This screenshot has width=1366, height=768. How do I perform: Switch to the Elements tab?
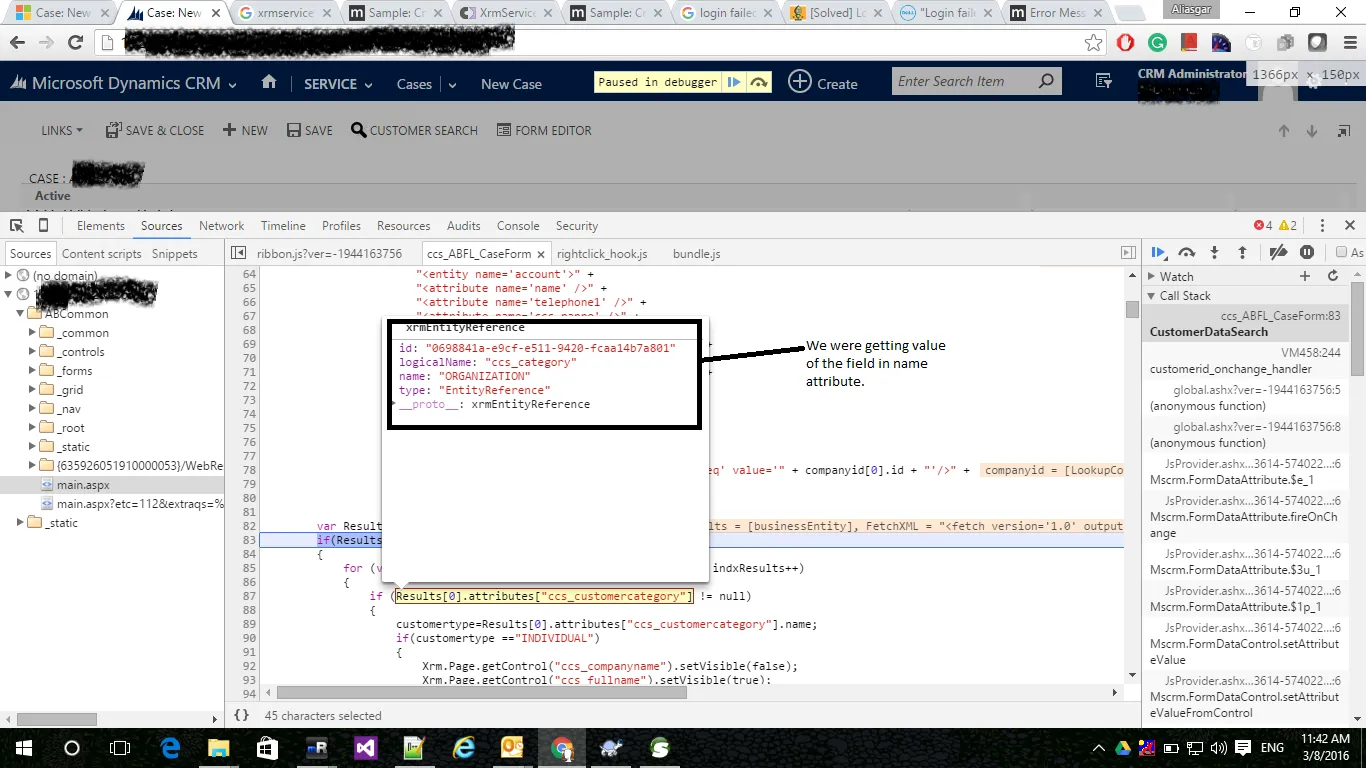click(101, 226)
